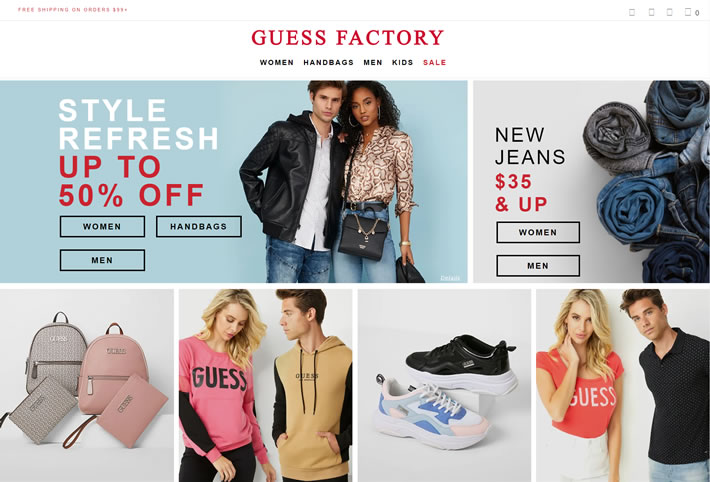Click the header icon just left of the bag icon

[669, 12]
